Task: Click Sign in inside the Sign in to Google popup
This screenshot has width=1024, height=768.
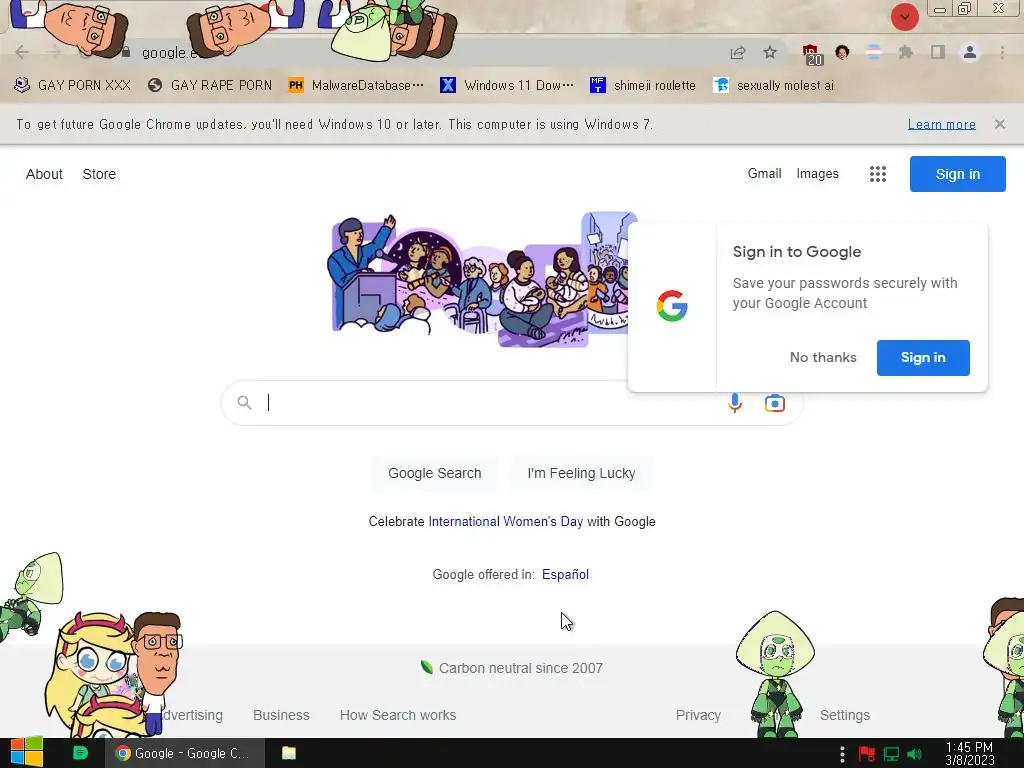Action: [x=923, y=357]
